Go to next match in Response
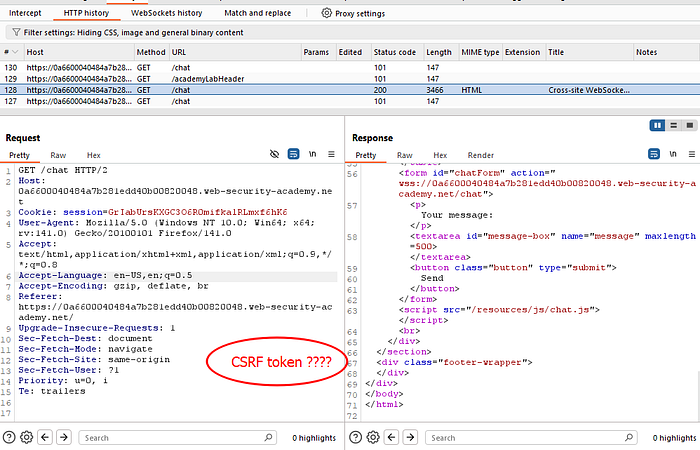The width and height of the screenshot is (700, 450). (x=410, y=437)
